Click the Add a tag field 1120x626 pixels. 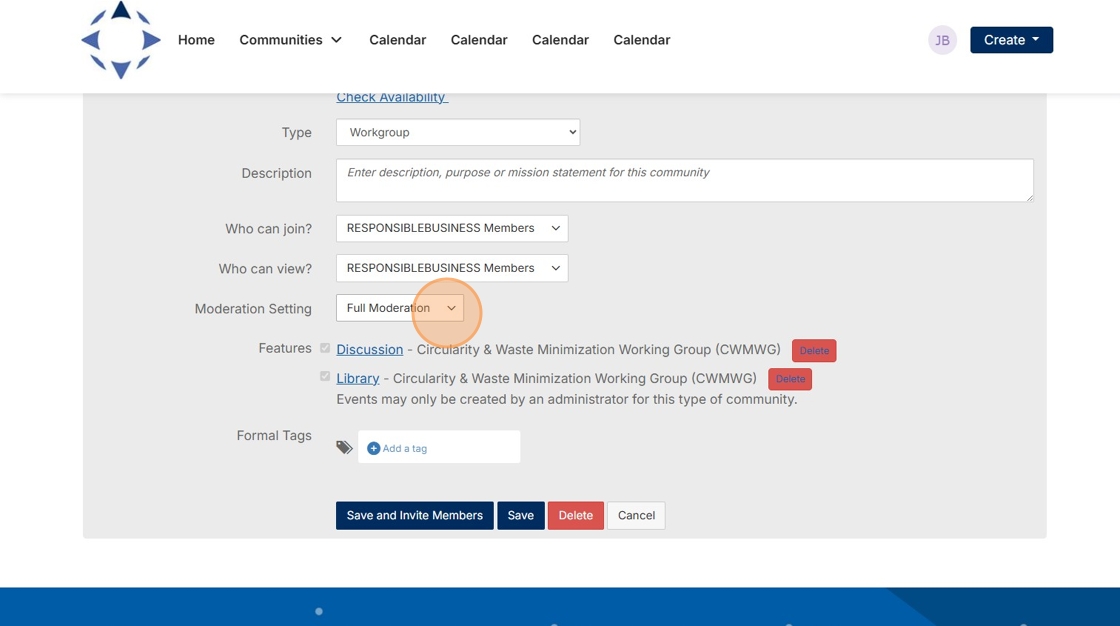439,447
